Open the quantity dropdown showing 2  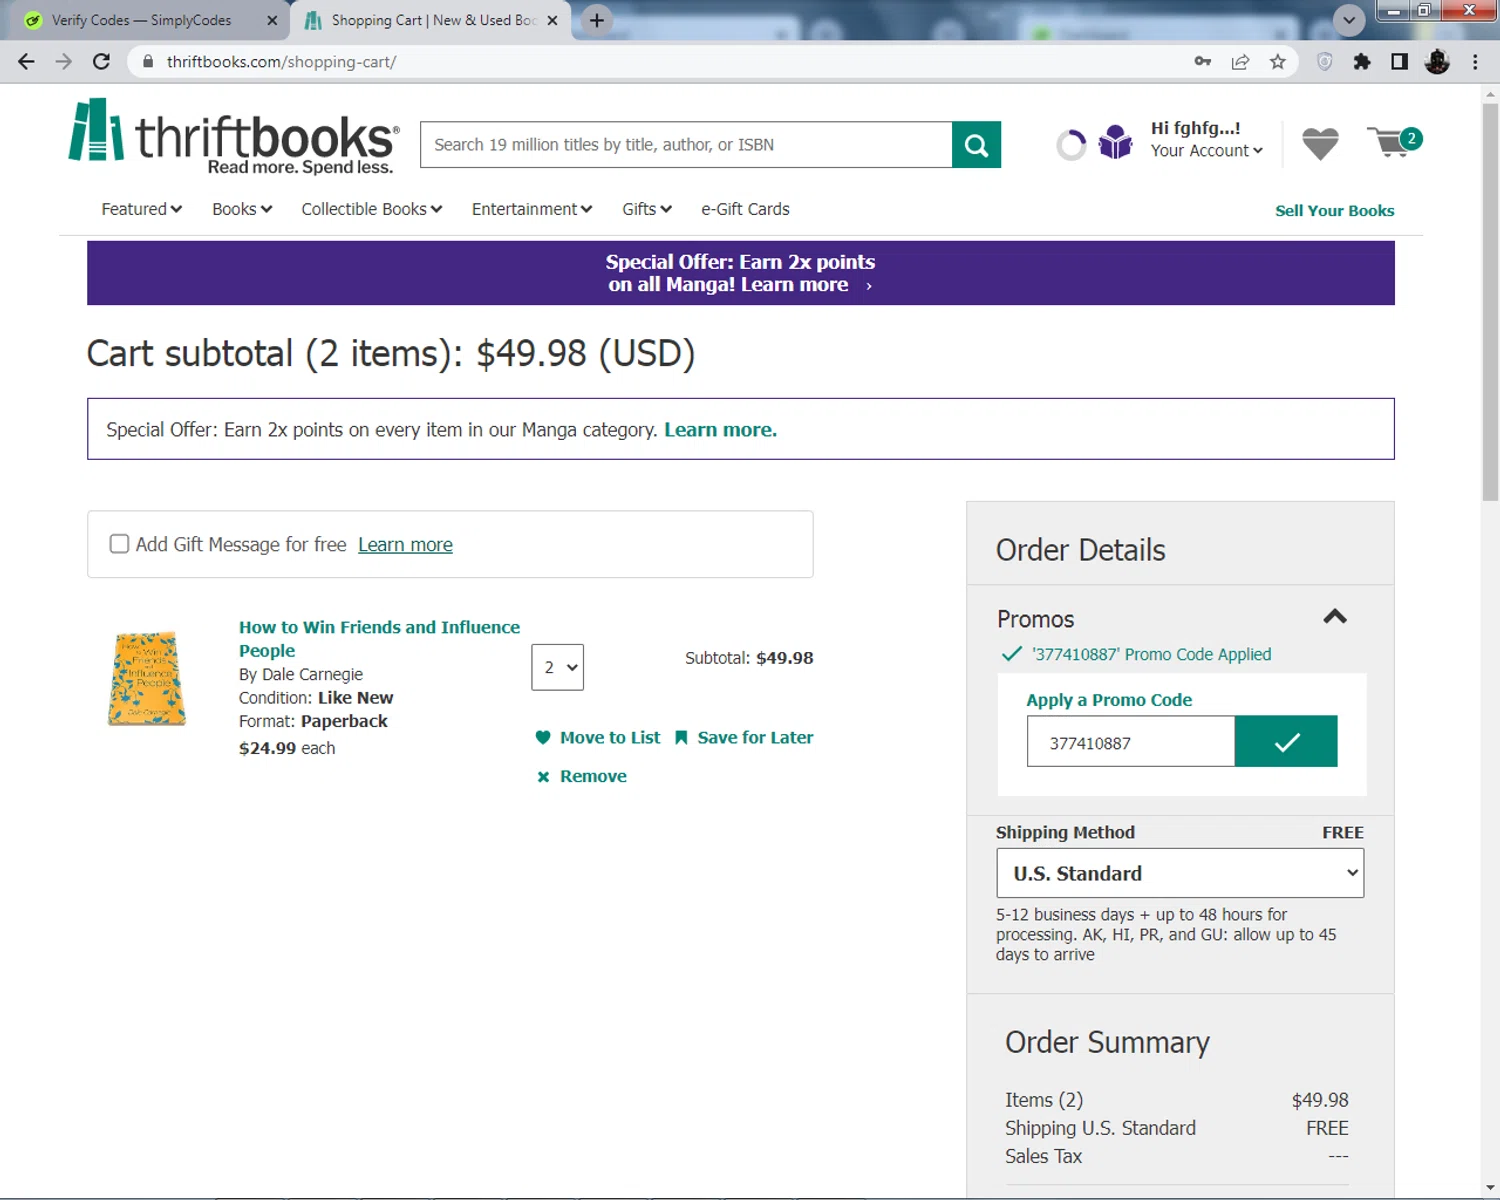[557, 667]
